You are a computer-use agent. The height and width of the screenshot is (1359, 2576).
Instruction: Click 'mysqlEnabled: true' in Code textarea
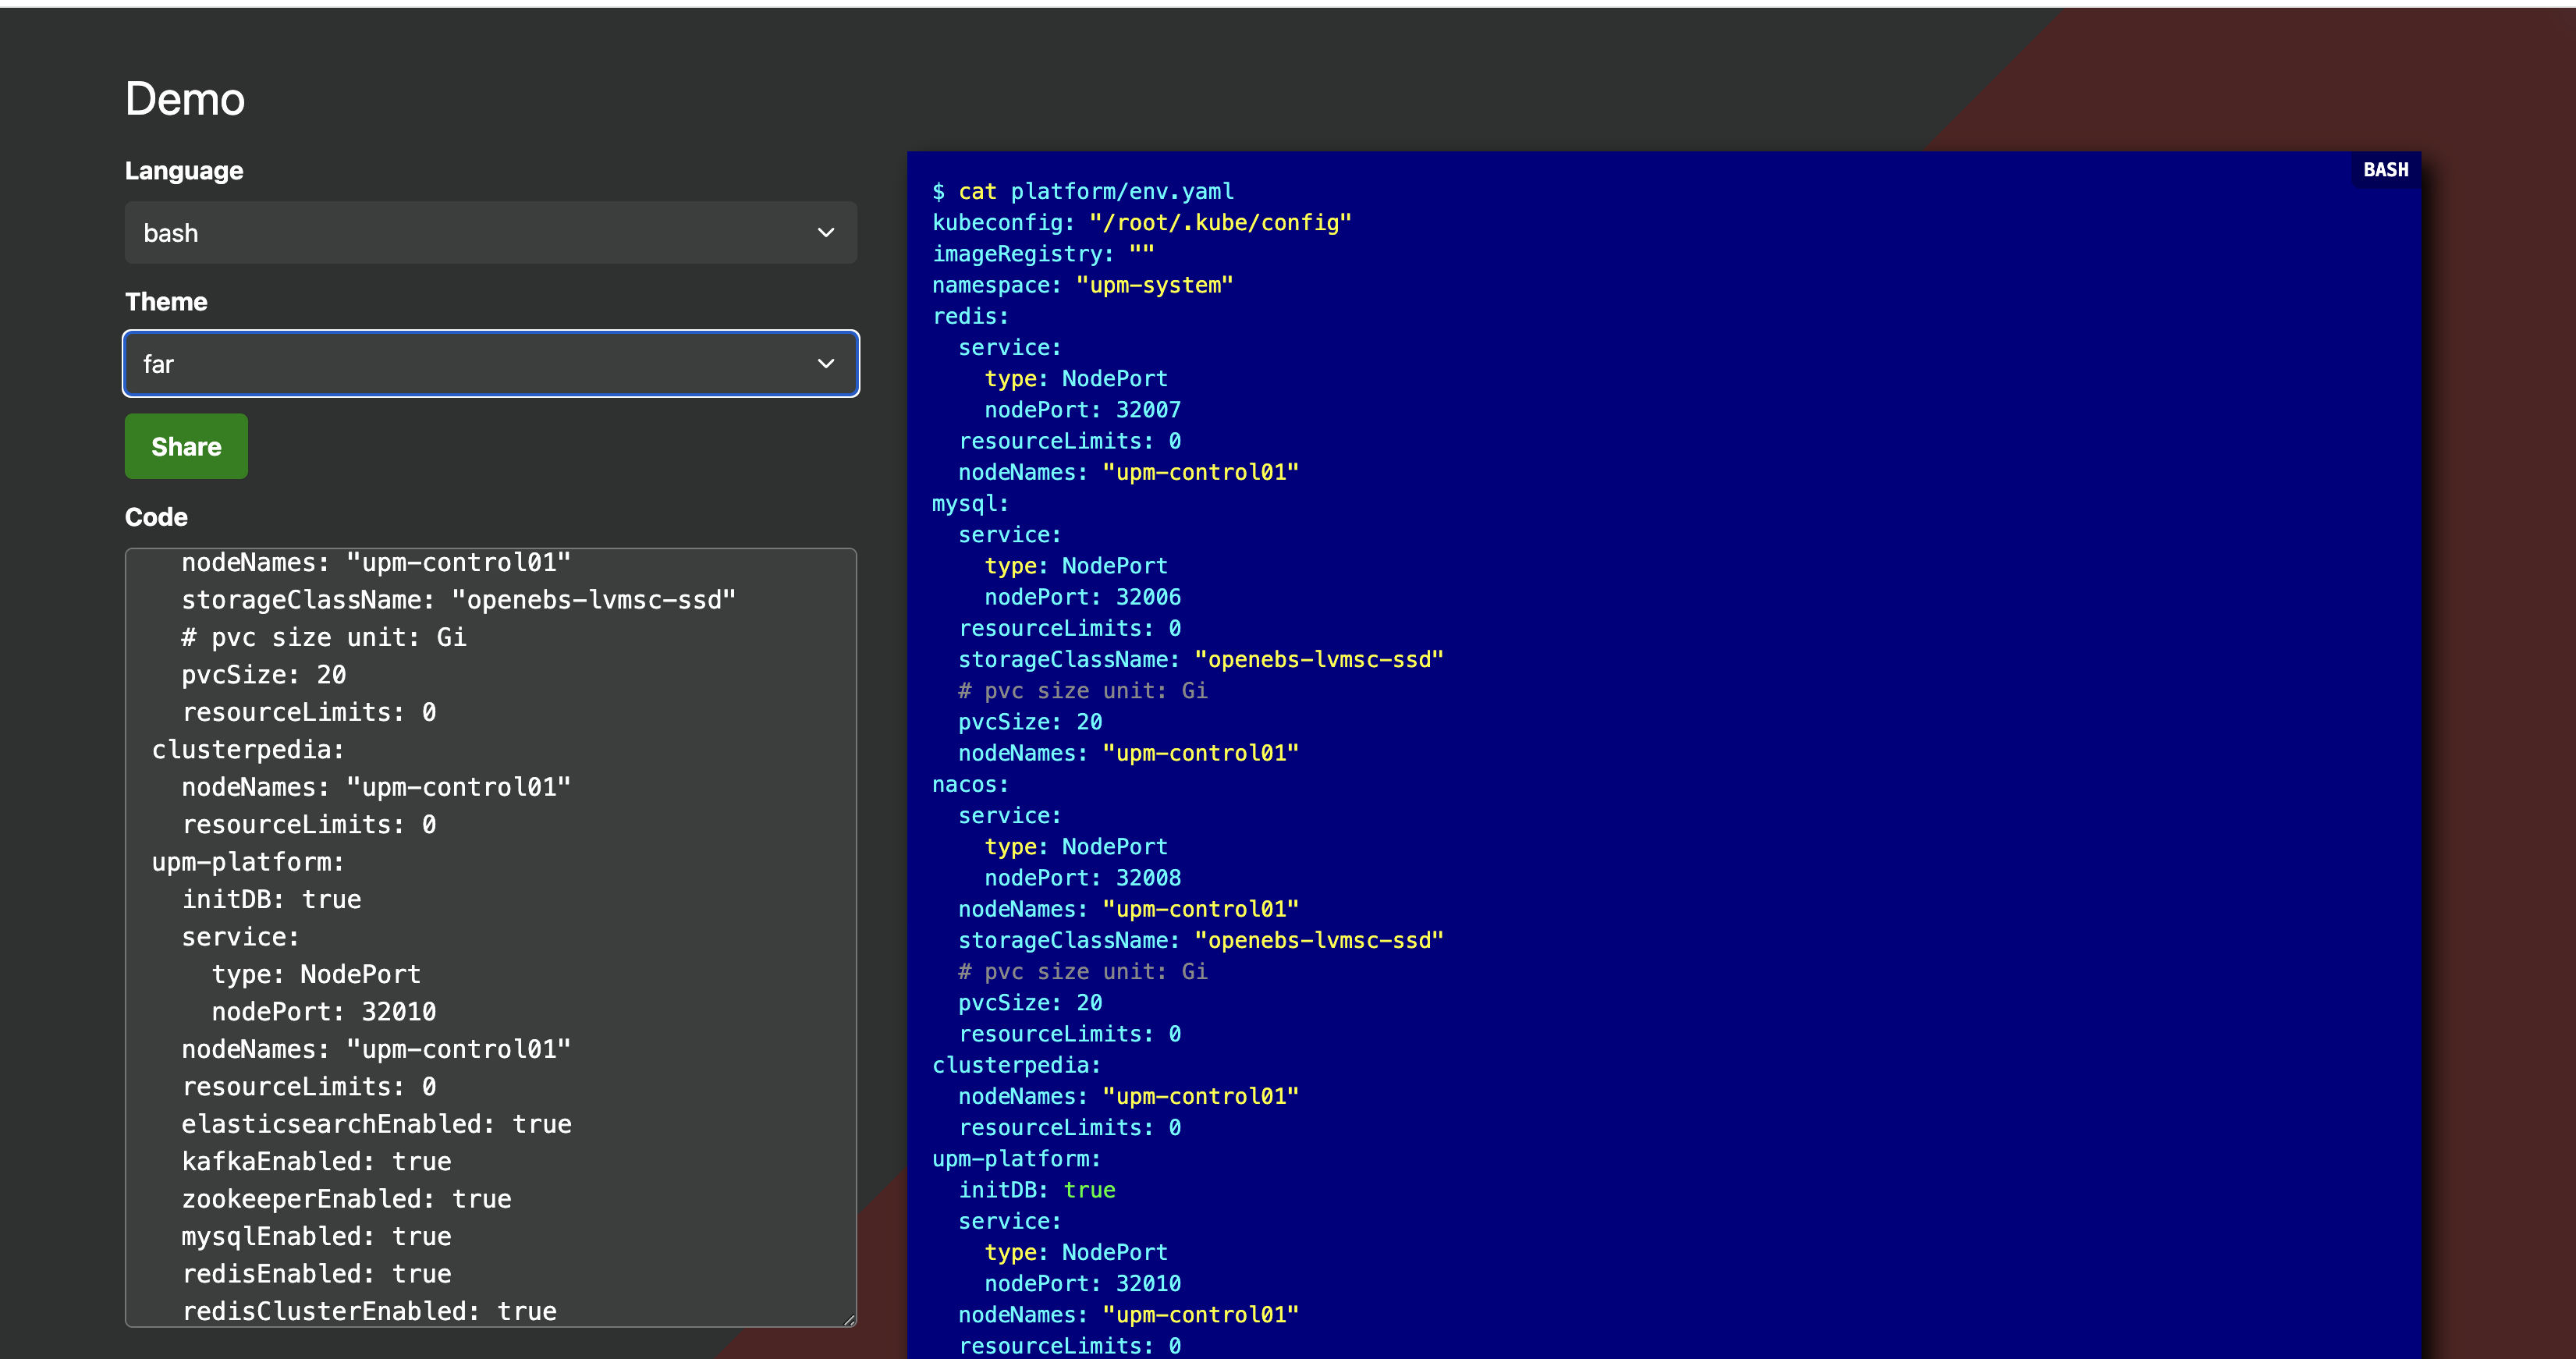[x=317, y=1236]
